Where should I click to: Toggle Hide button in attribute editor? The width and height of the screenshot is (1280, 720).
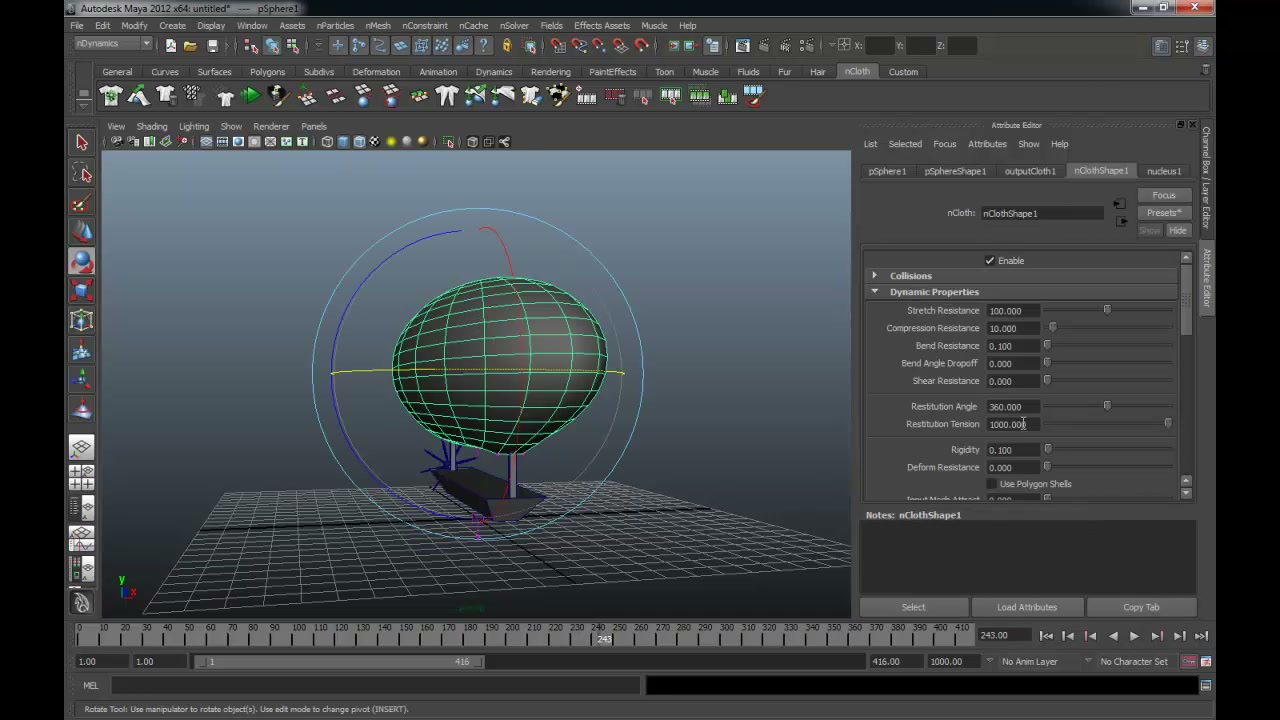(1178, 231)
